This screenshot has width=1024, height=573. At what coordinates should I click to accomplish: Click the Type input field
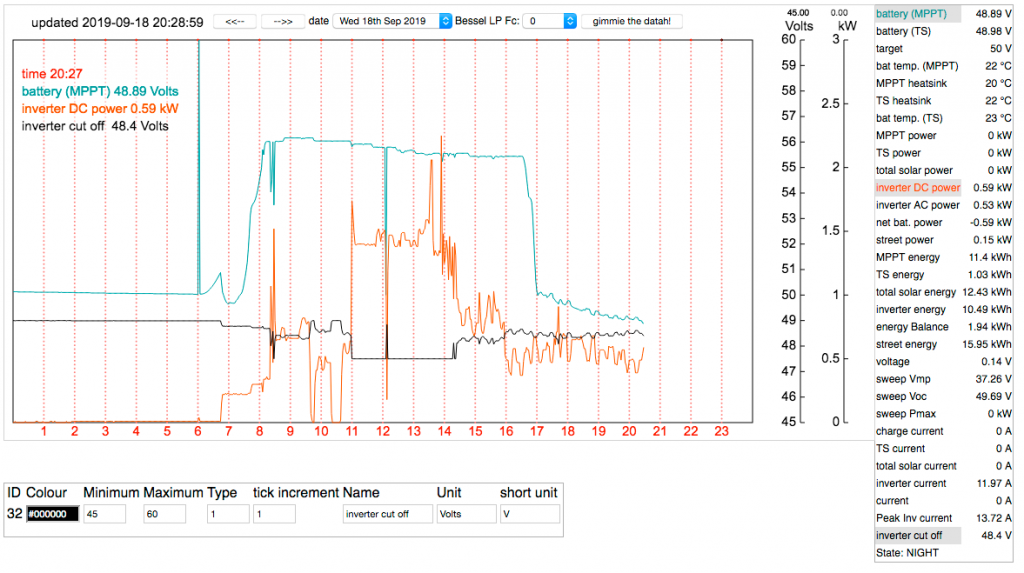click(x=227, y=514)
